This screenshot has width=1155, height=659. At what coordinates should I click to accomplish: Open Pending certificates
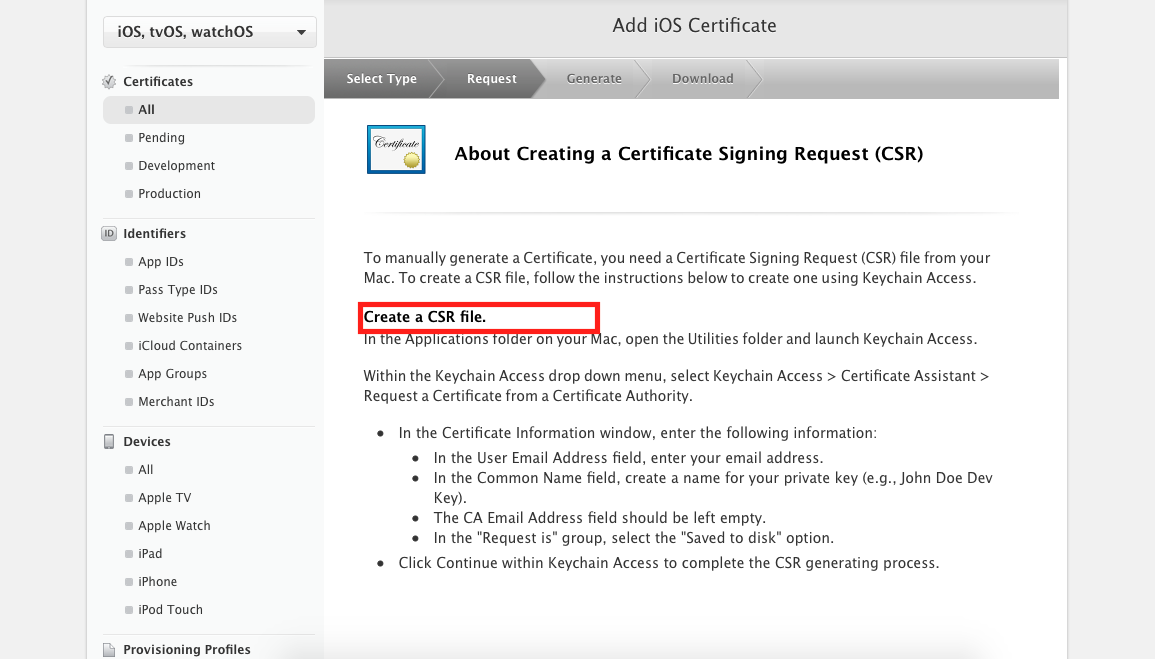pyautogui.click(x=161, y=138)
